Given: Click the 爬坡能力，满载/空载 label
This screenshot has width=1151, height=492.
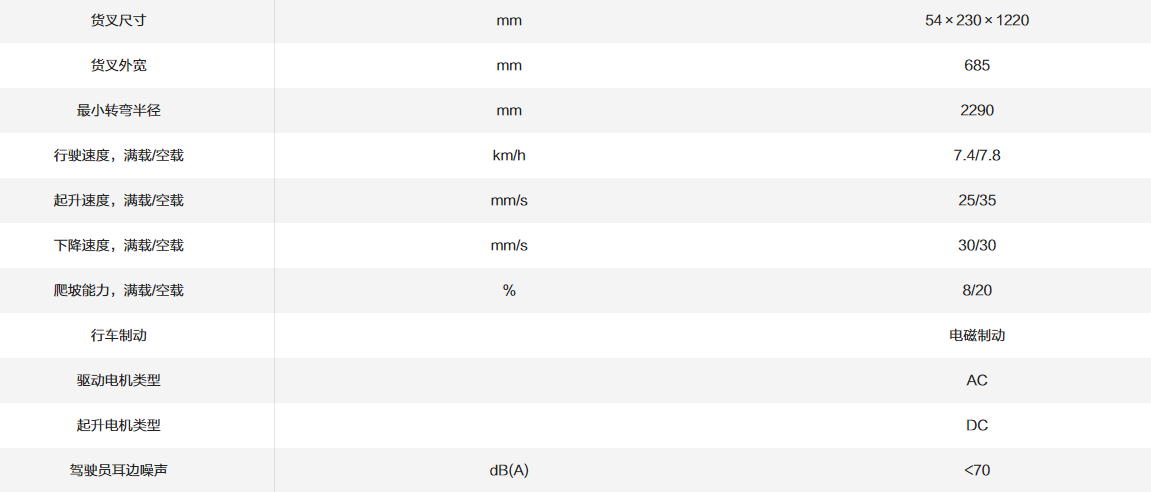Looking at the screenshot, I should (x=118, y=290).
